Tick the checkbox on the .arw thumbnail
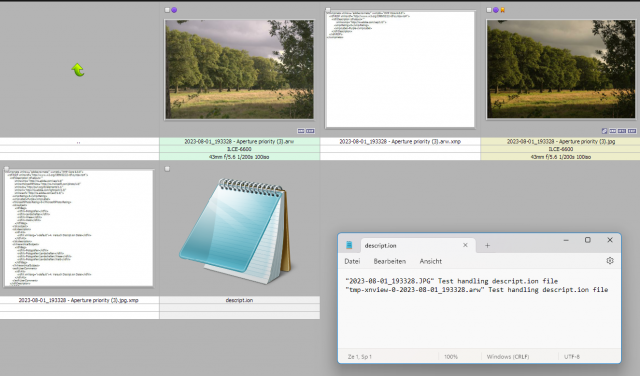Screen dimensions: 640x376 click(x=167, y=10)
